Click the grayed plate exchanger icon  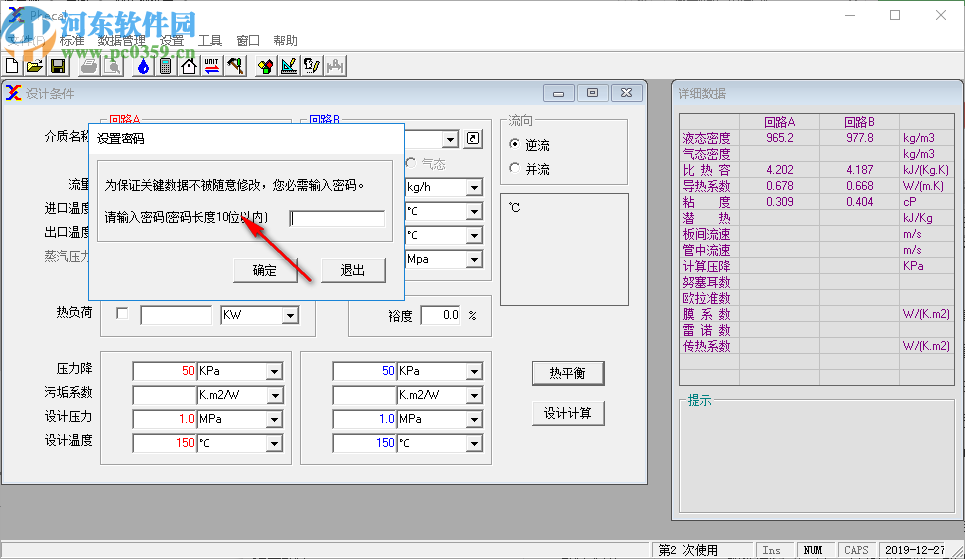335,66
